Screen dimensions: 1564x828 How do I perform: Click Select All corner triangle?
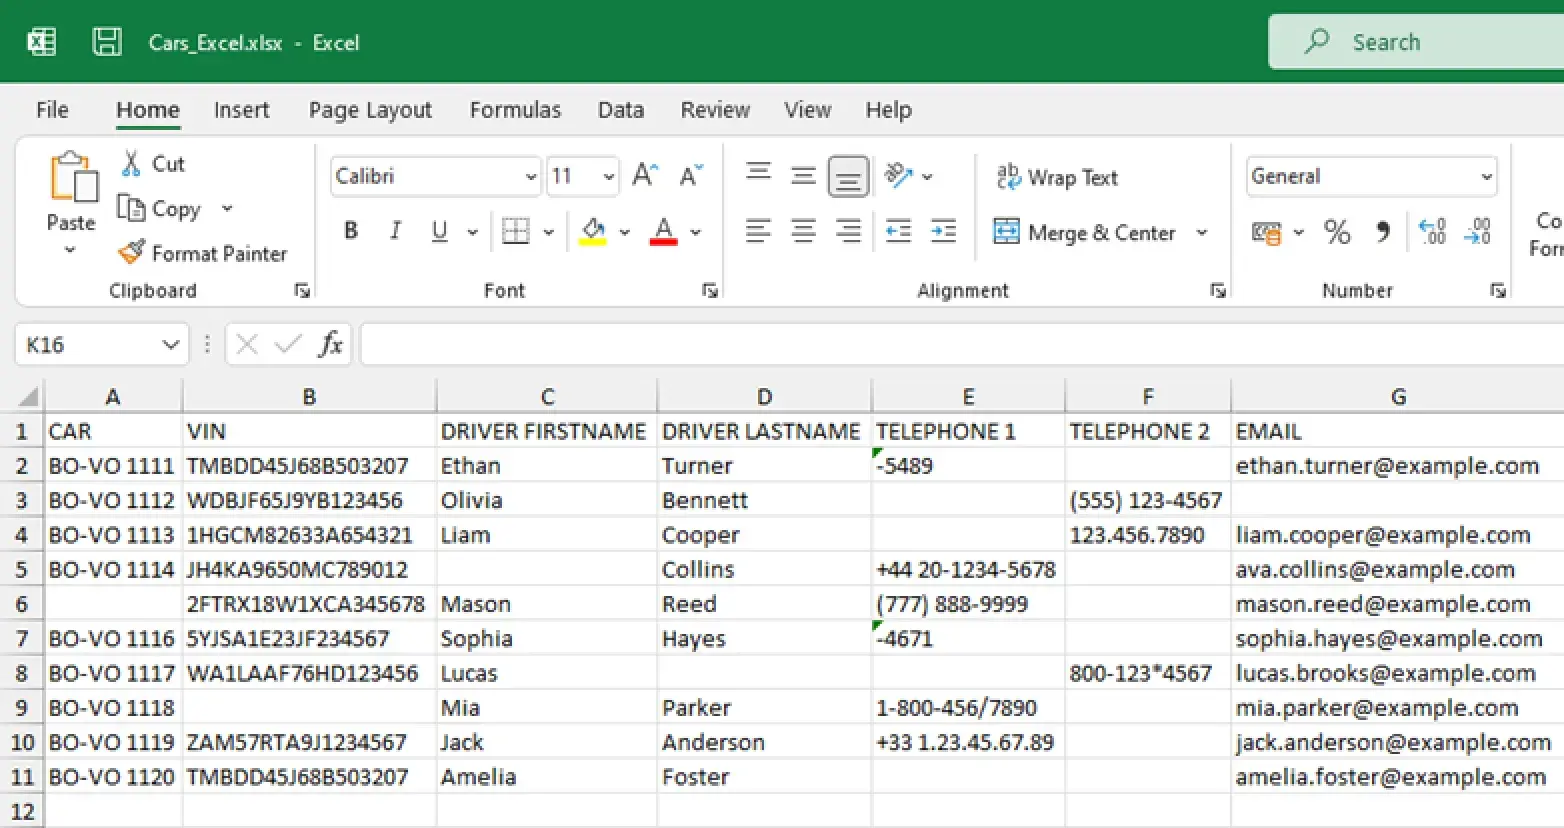(x=27, y=396)
